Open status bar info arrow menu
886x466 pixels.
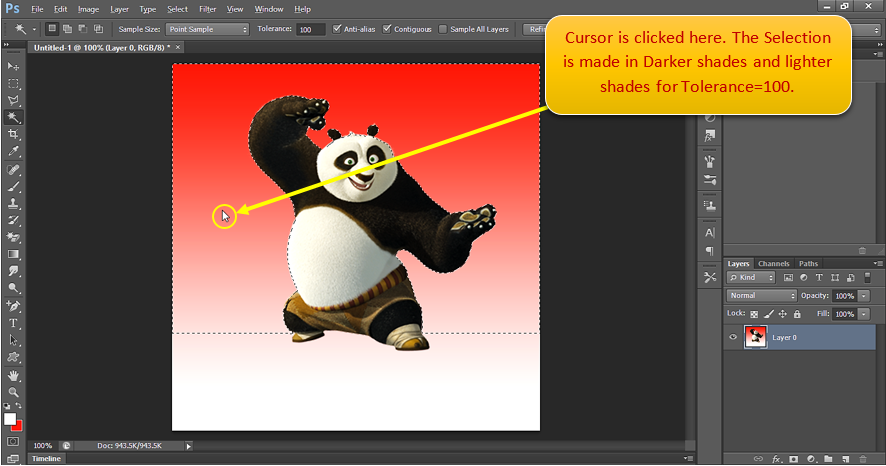(x=189, y=446)
